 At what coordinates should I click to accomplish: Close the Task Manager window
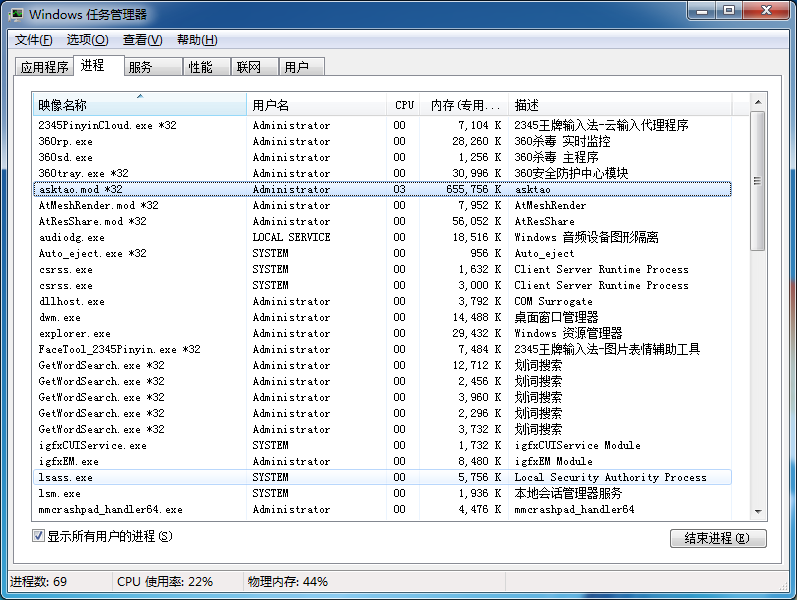point(766,11)
